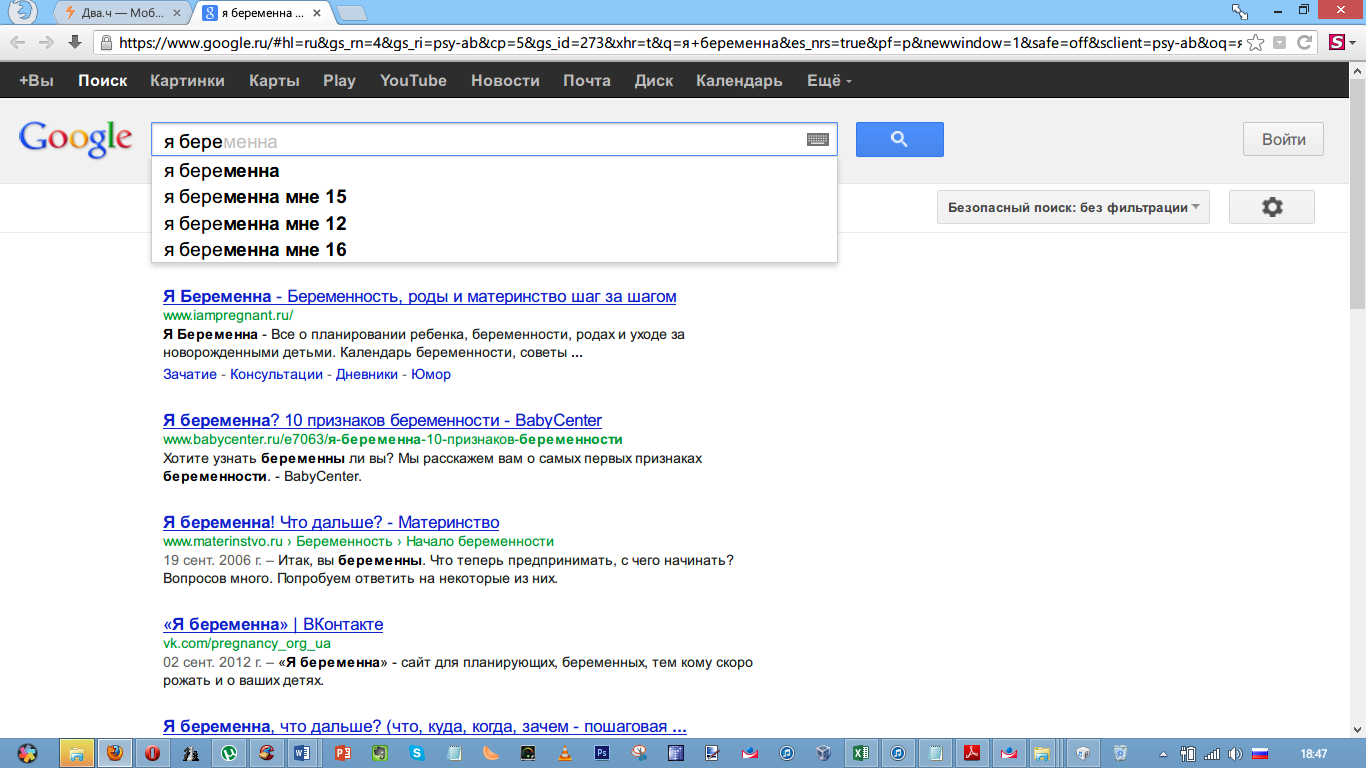The image size is (1366, 768).
Task: Click the blue search magnifier button
Action: [x=899, y=140]
